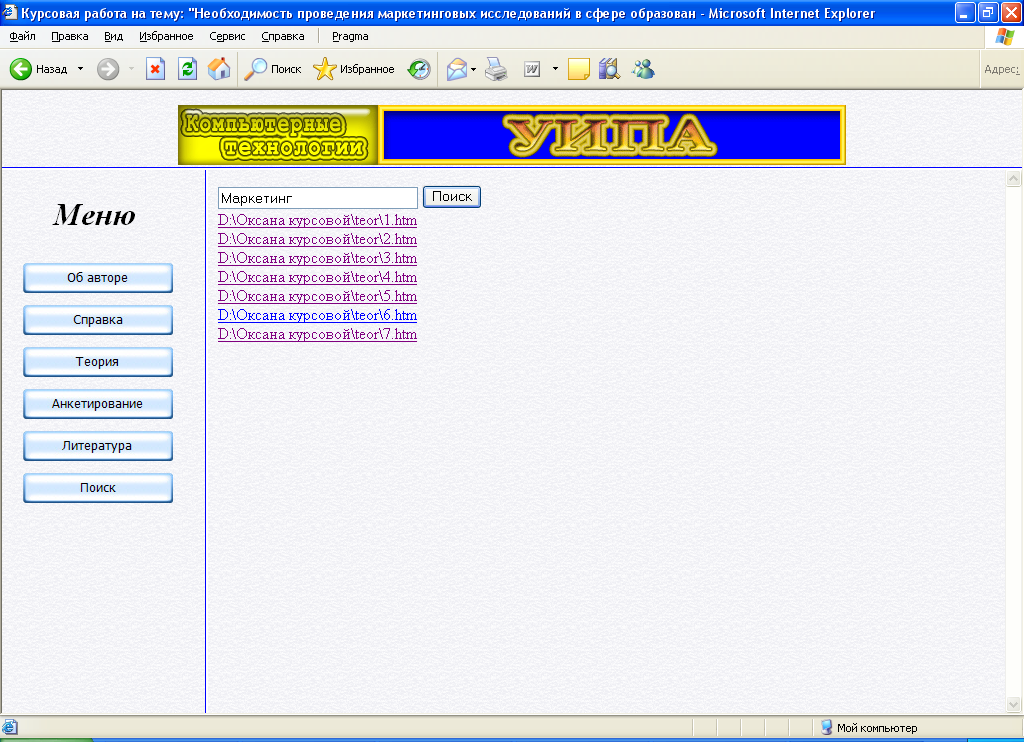Click the Анкетирование sidebar menu button

[x=98, y=404]
